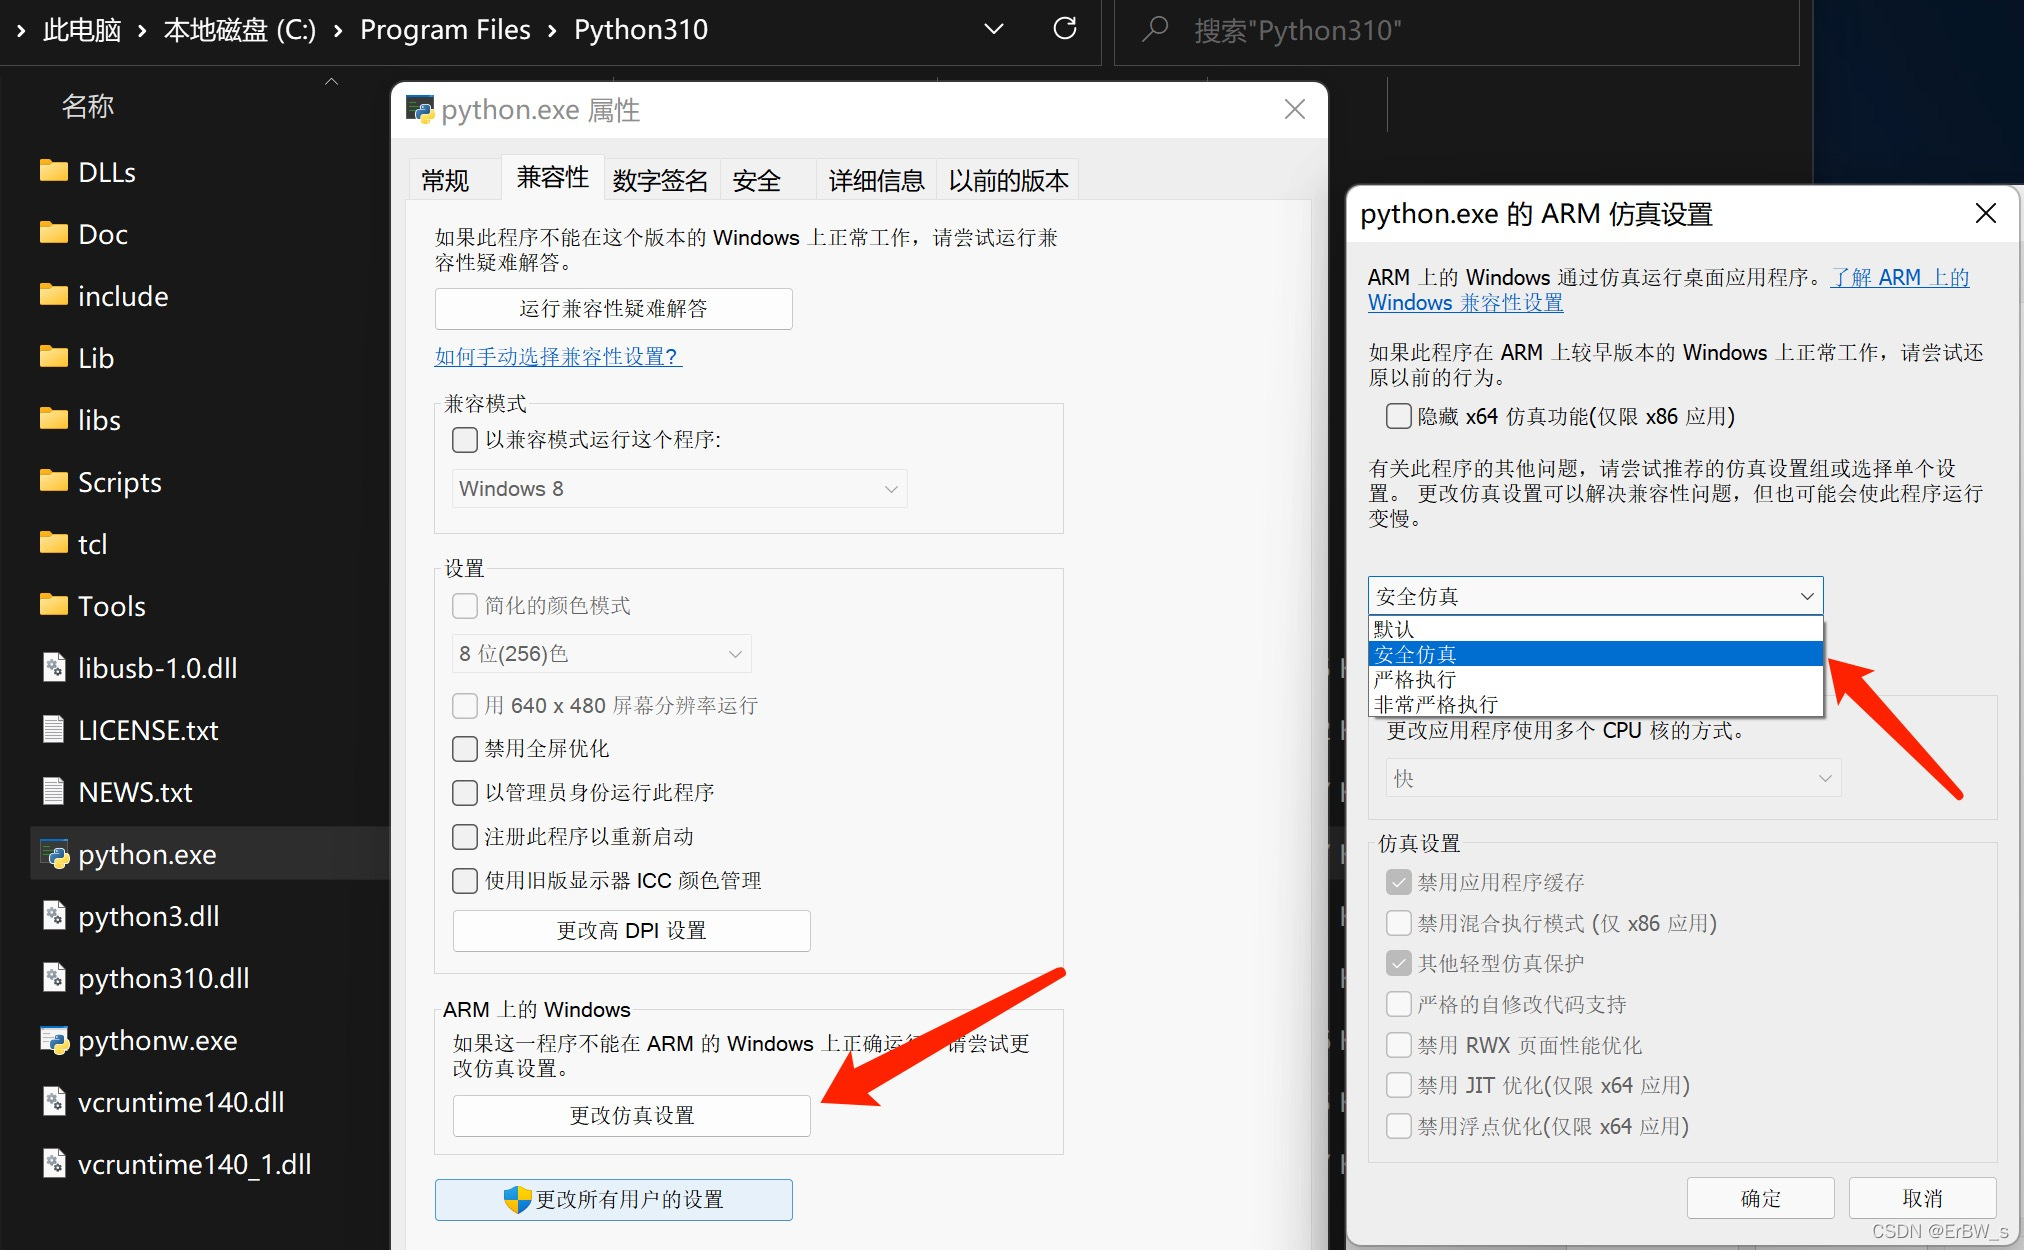Click the Tools folder icon
The width and height of the screenshot is (2024, 1250).
pos(51,605)
